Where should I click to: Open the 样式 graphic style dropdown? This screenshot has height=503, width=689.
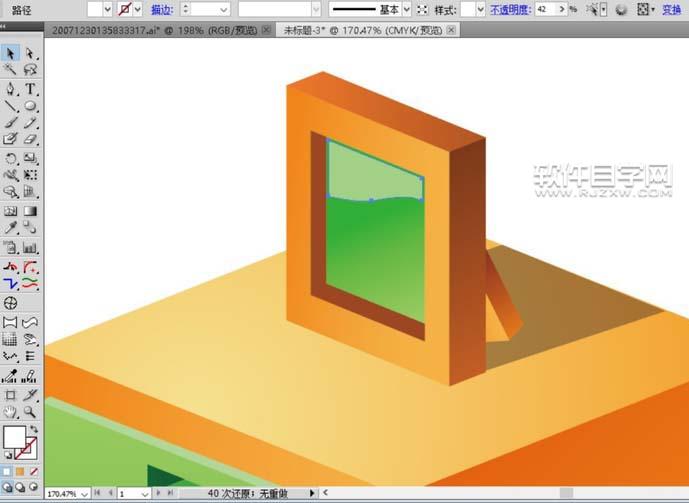tap(481, 9)
